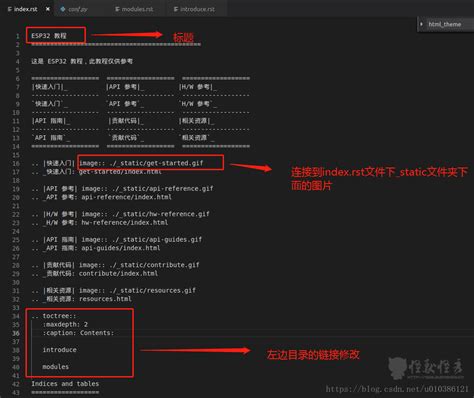Open the conf.py tab
The height and width of the screenshot is (398, 474).
click(78, 9)
